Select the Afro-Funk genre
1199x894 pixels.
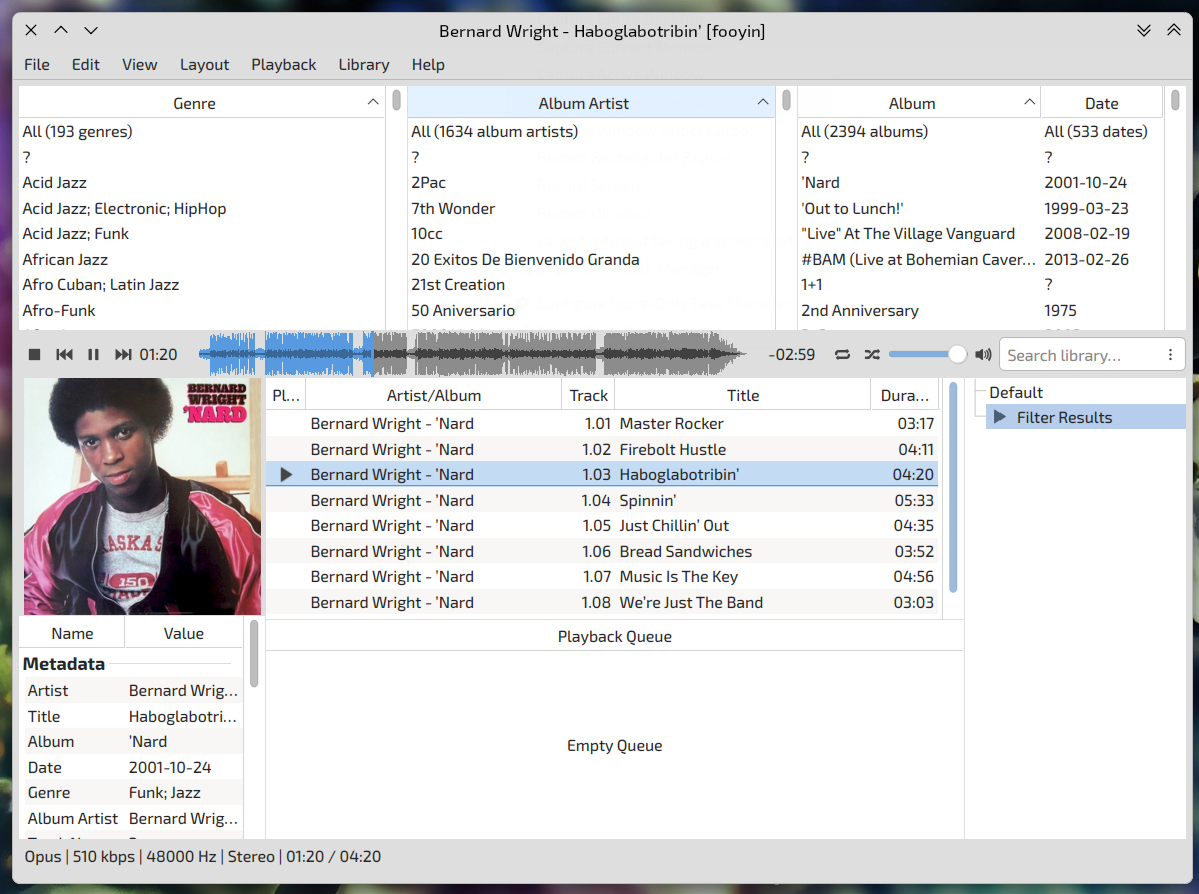(x=201, y=310)
